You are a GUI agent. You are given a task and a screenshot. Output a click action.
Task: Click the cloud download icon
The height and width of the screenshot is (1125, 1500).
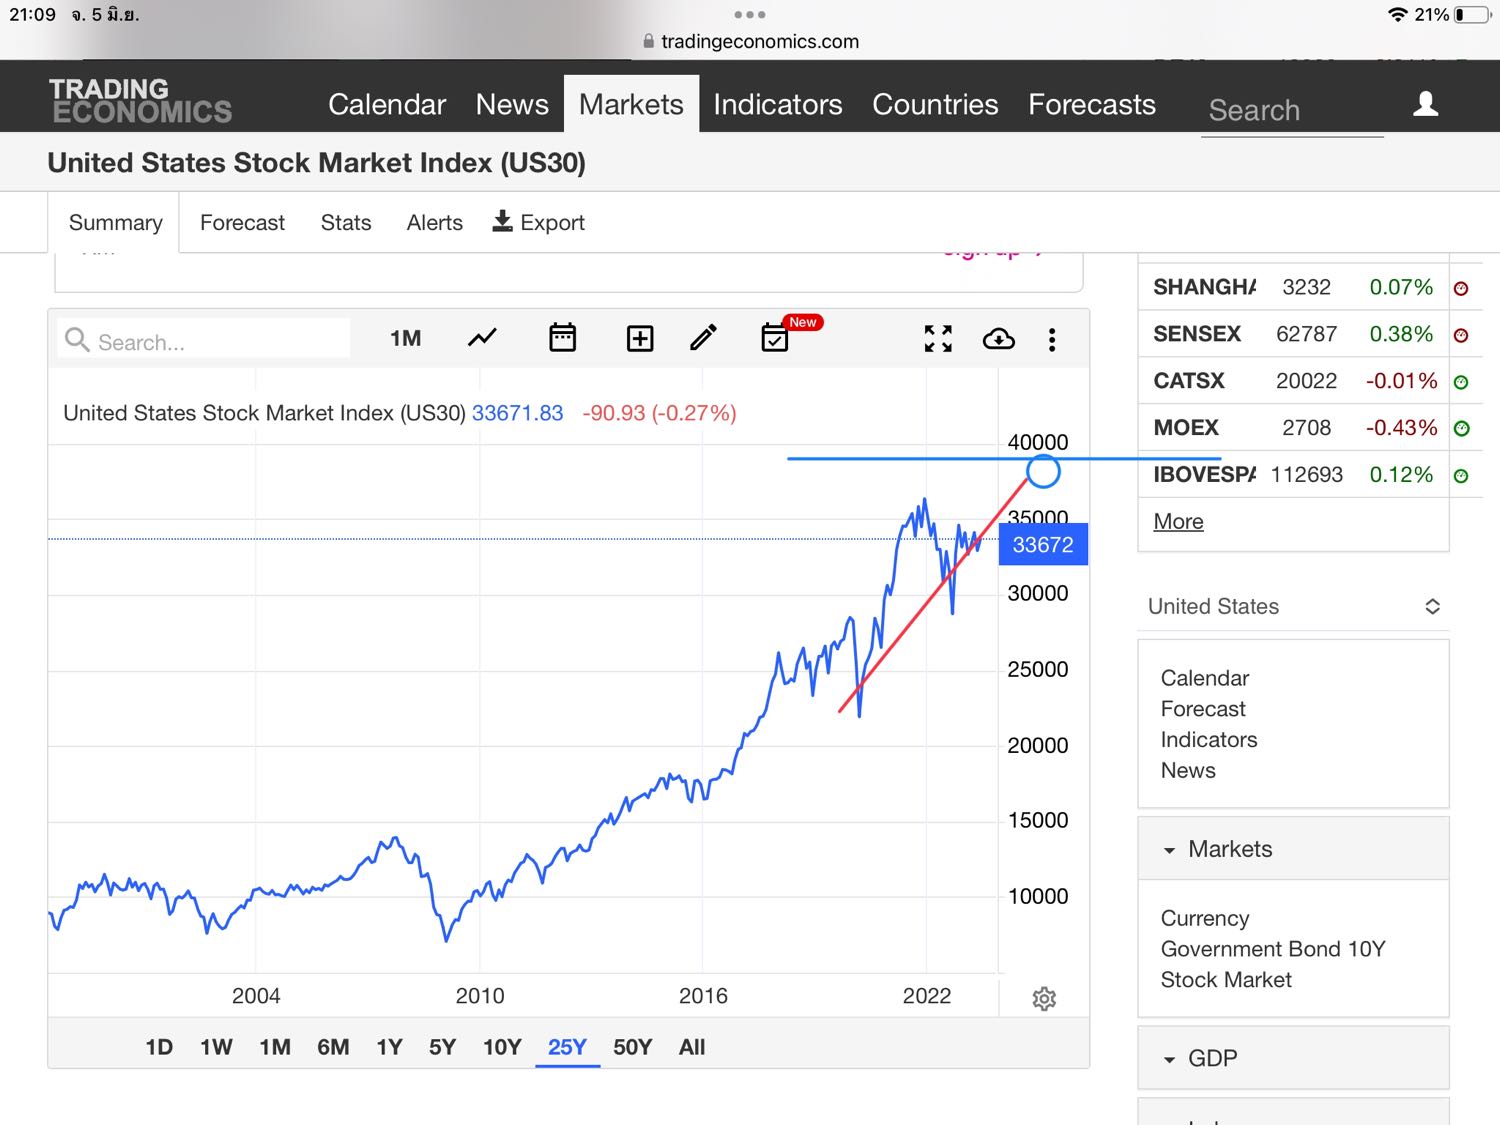998,339
